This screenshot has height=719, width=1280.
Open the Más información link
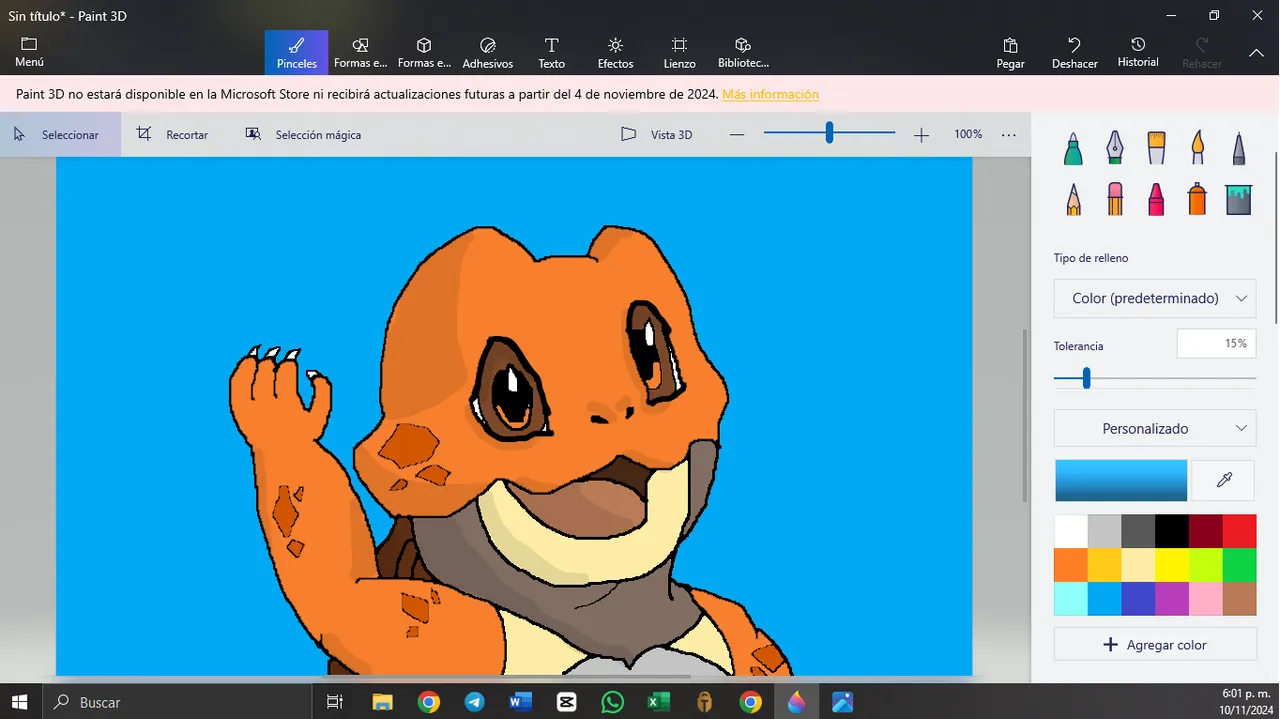[x=770, y=94]
